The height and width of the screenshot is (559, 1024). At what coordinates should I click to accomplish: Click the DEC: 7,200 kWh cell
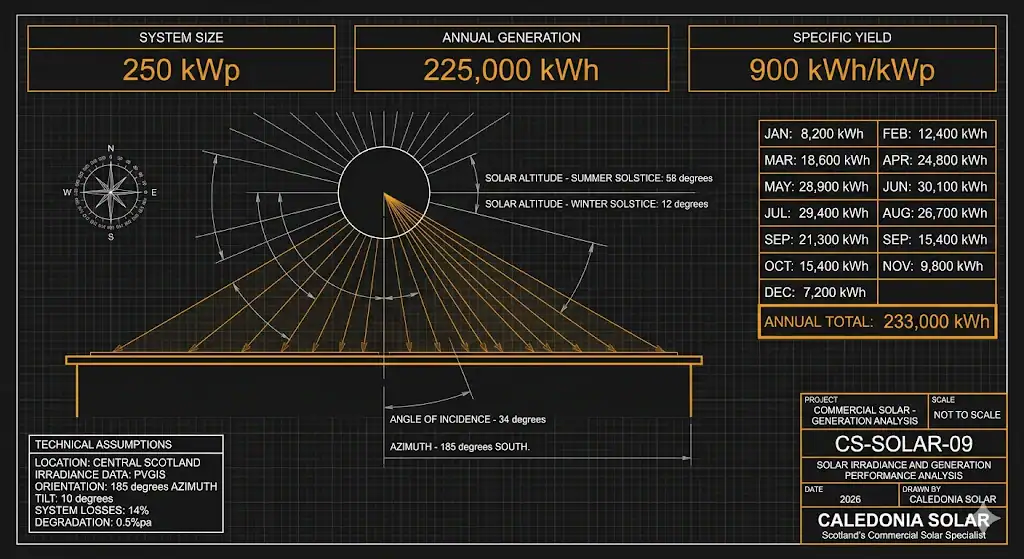tap(818, 292)
